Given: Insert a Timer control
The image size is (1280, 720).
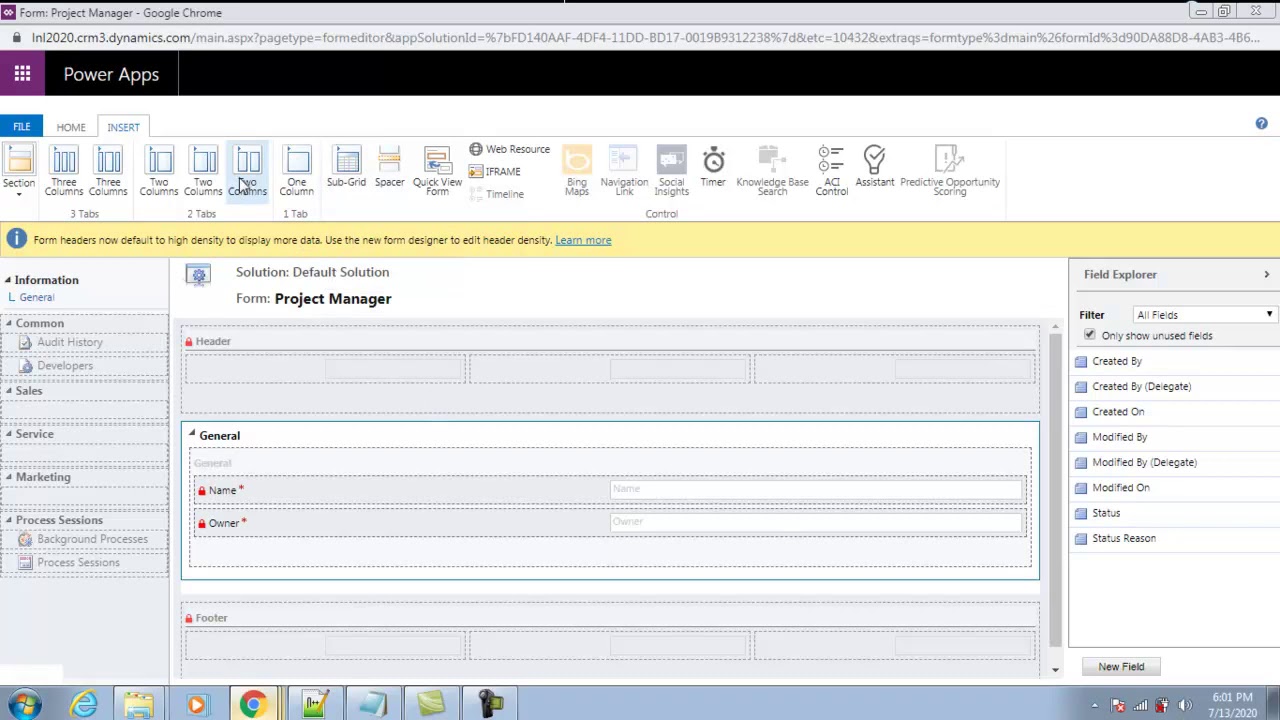Looking at the screenshot, I should pos(713,167).
